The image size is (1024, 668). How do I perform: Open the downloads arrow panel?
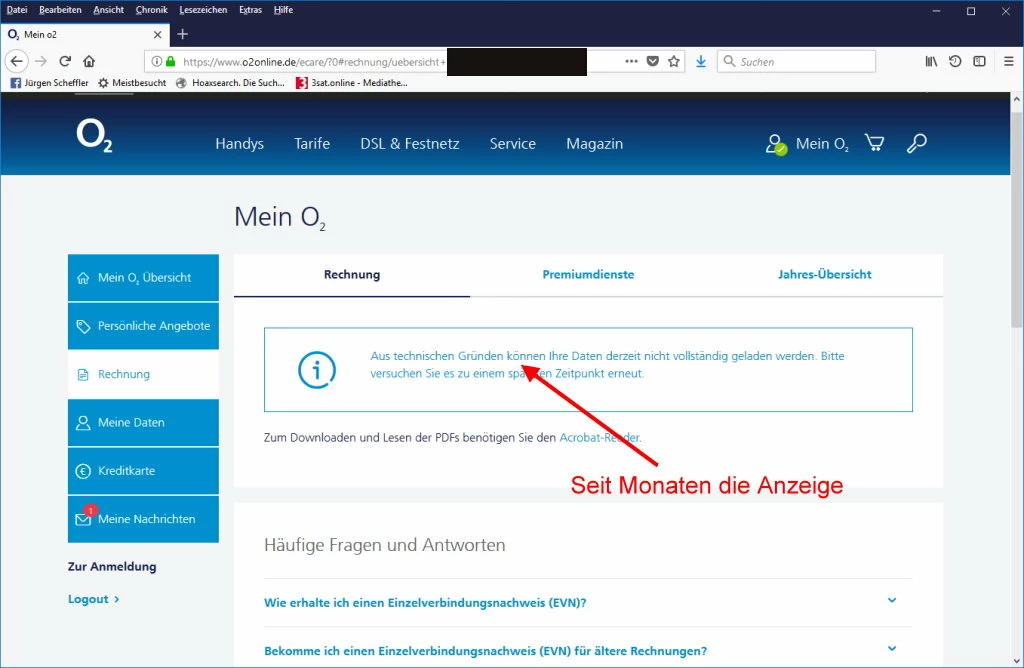click(x=701, y=61)
